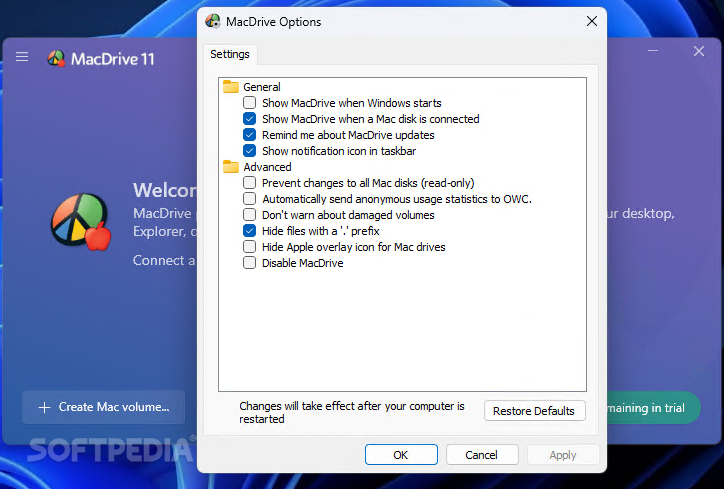Close the MacDrive 11 main window
The image size is (724, 489).
[x=699, y=51]
